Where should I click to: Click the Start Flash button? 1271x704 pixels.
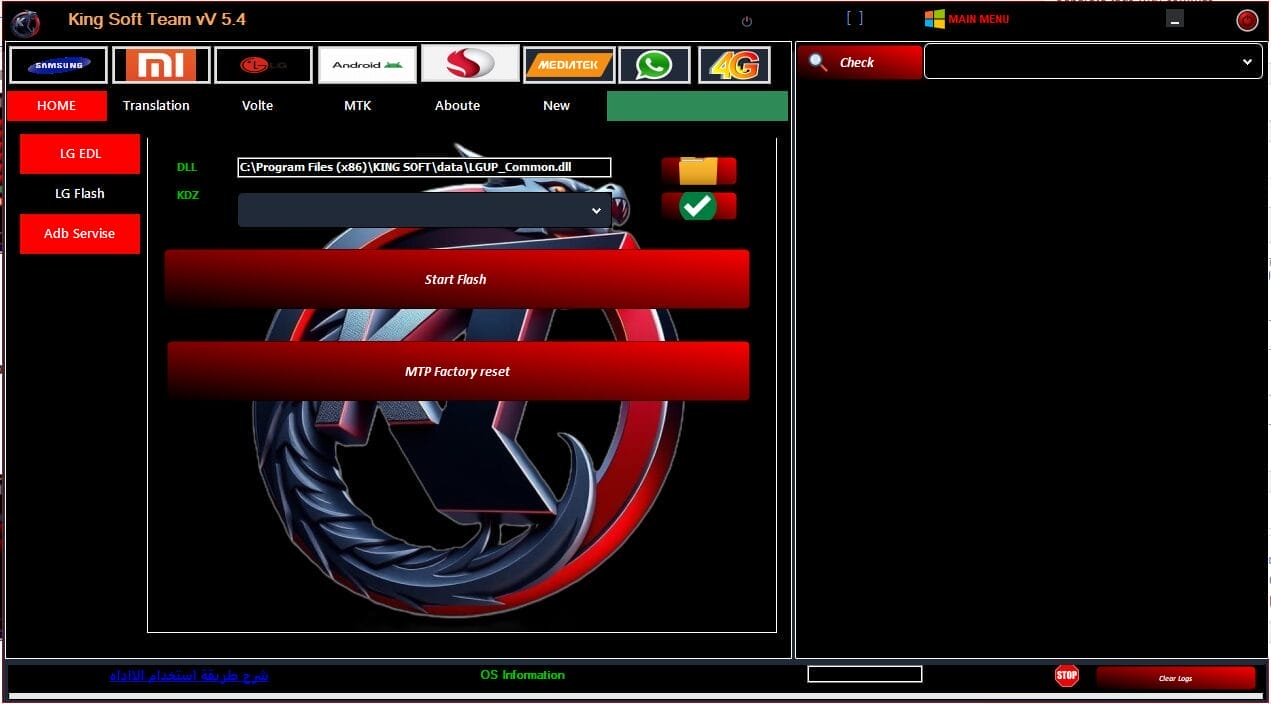tap(456, 279)
